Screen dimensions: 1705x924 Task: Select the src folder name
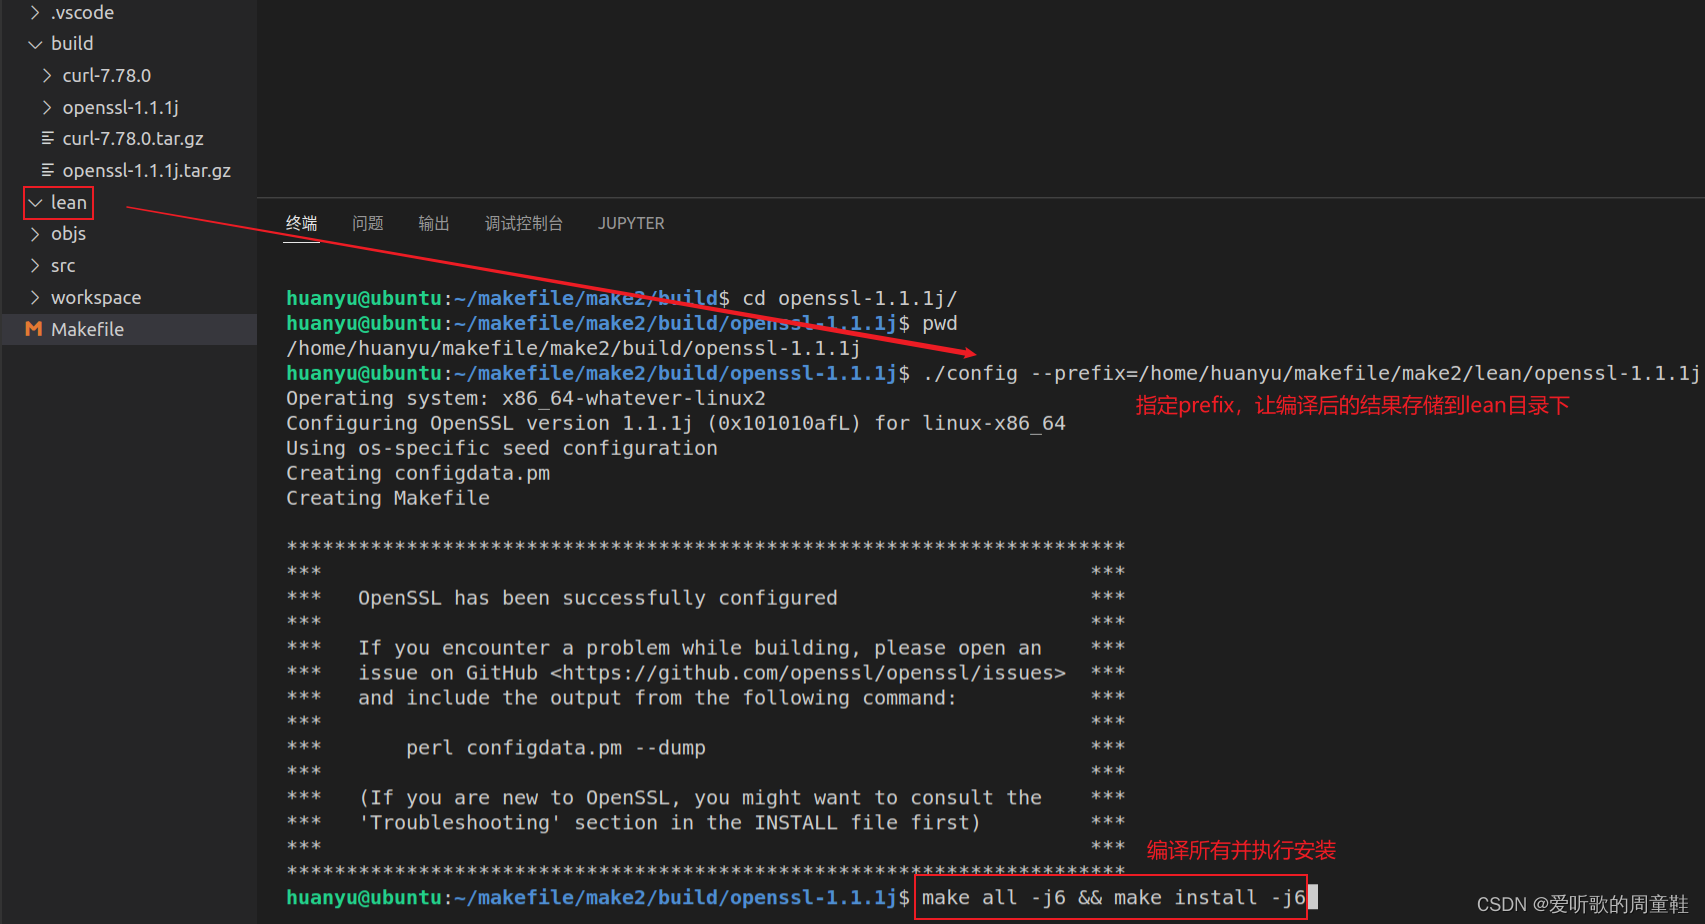point(63,266)
